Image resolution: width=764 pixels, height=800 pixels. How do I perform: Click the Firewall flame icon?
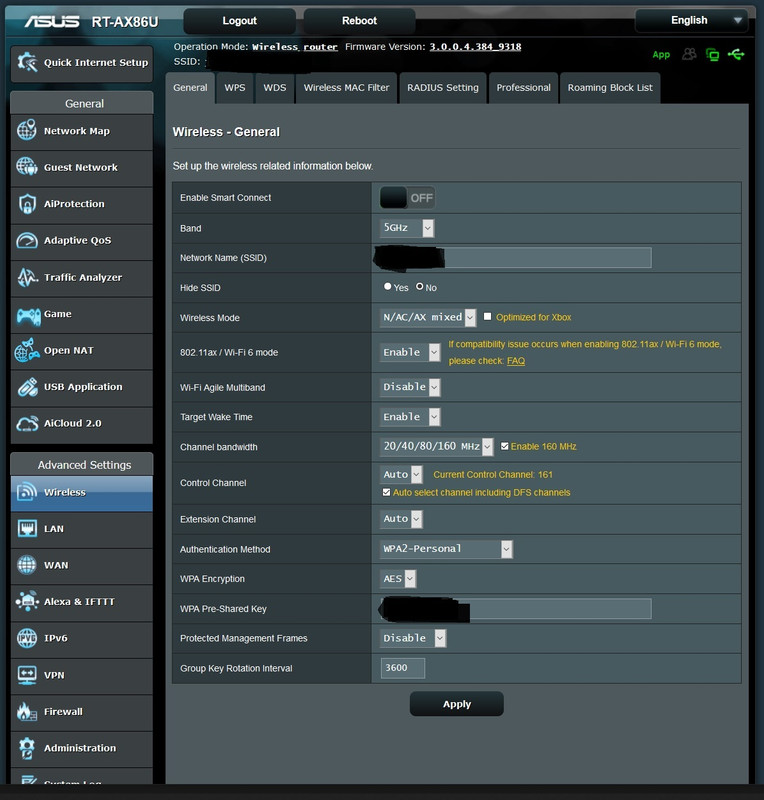(x=27, y=711)
